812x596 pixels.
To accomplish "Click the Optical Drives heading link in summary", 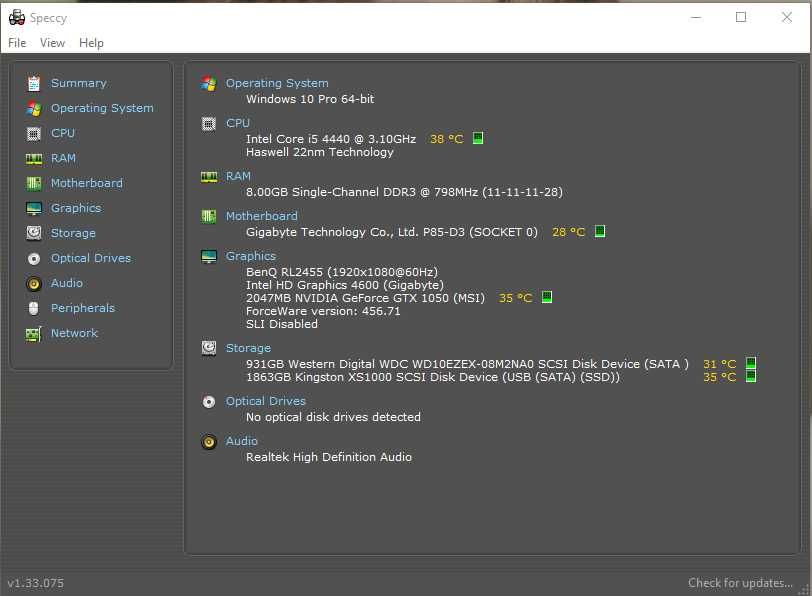I will tap(266, 401).
